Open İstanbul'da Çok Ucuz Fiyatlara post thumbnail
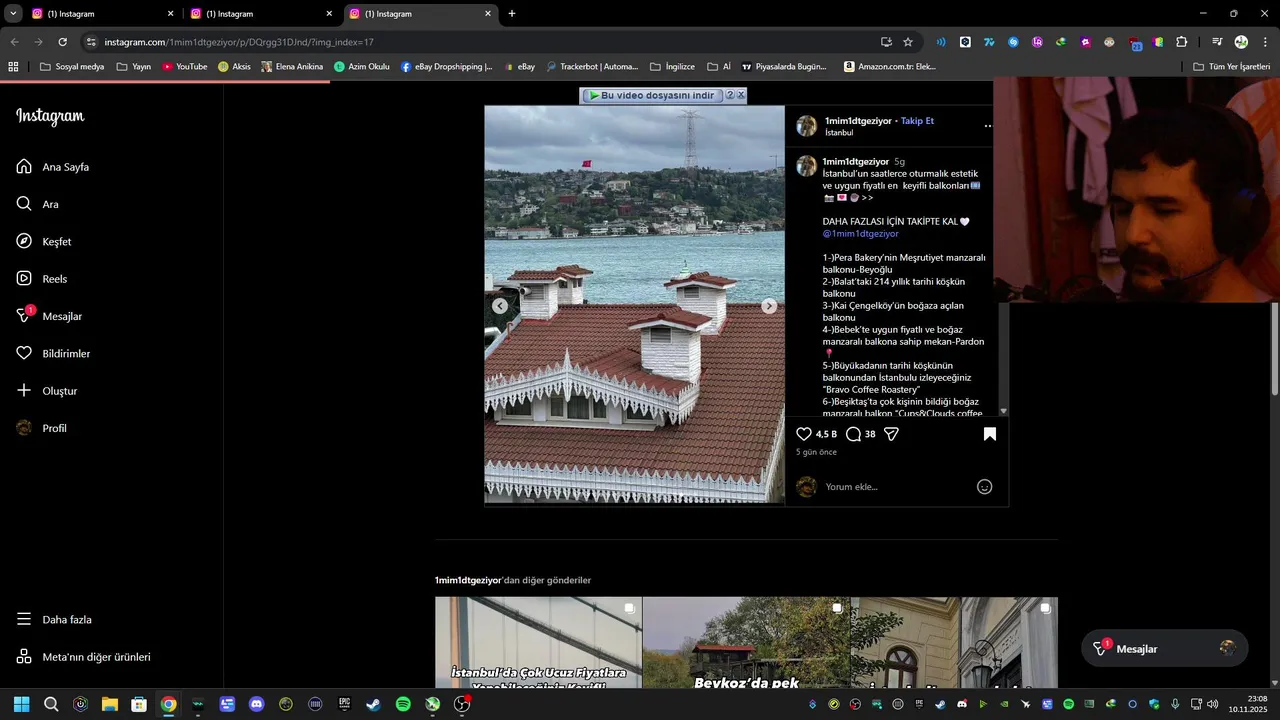 (x=538, y=643)
